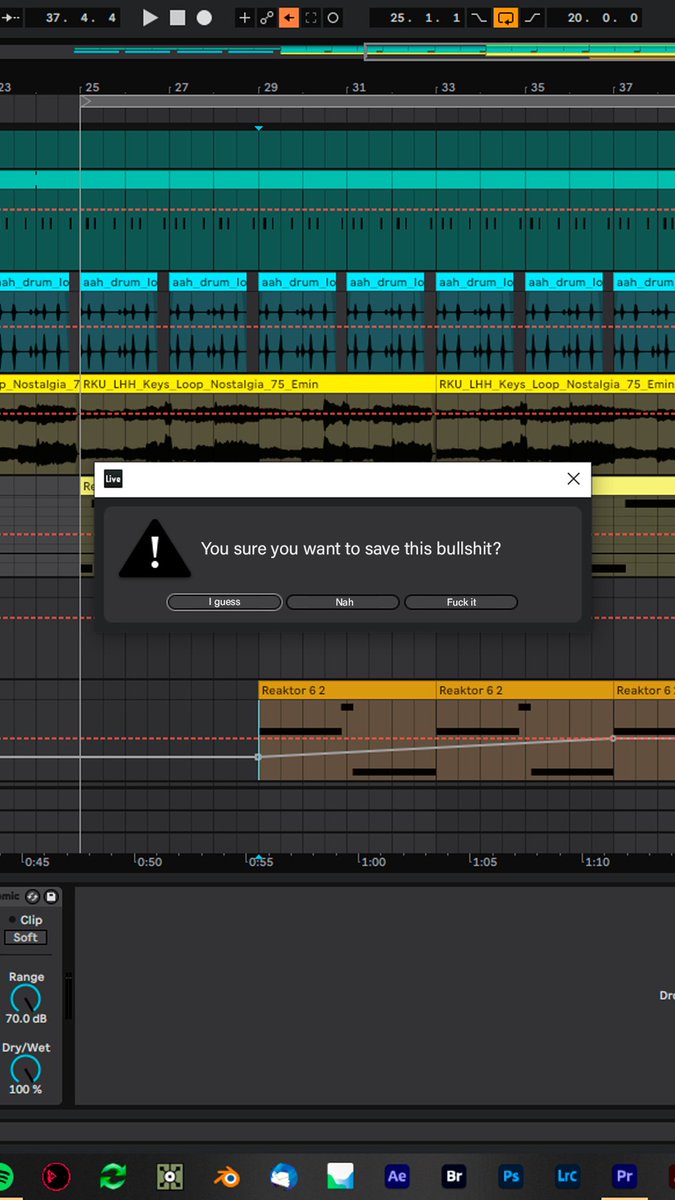Click the Dry/Wet knob at 100 %
The width and height of the screenshot is (675, 1200).
[x=25, y=1070]
